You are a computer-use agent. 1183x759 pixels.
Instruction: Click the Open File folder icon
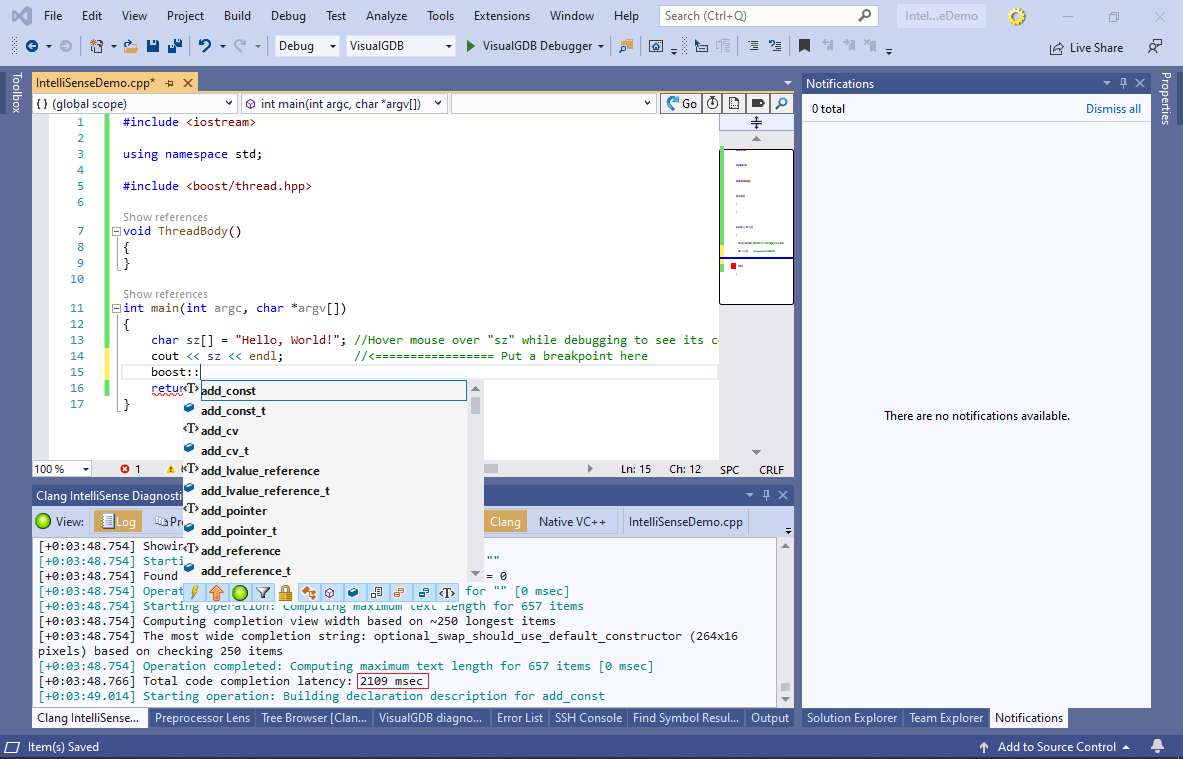[131, 46]
